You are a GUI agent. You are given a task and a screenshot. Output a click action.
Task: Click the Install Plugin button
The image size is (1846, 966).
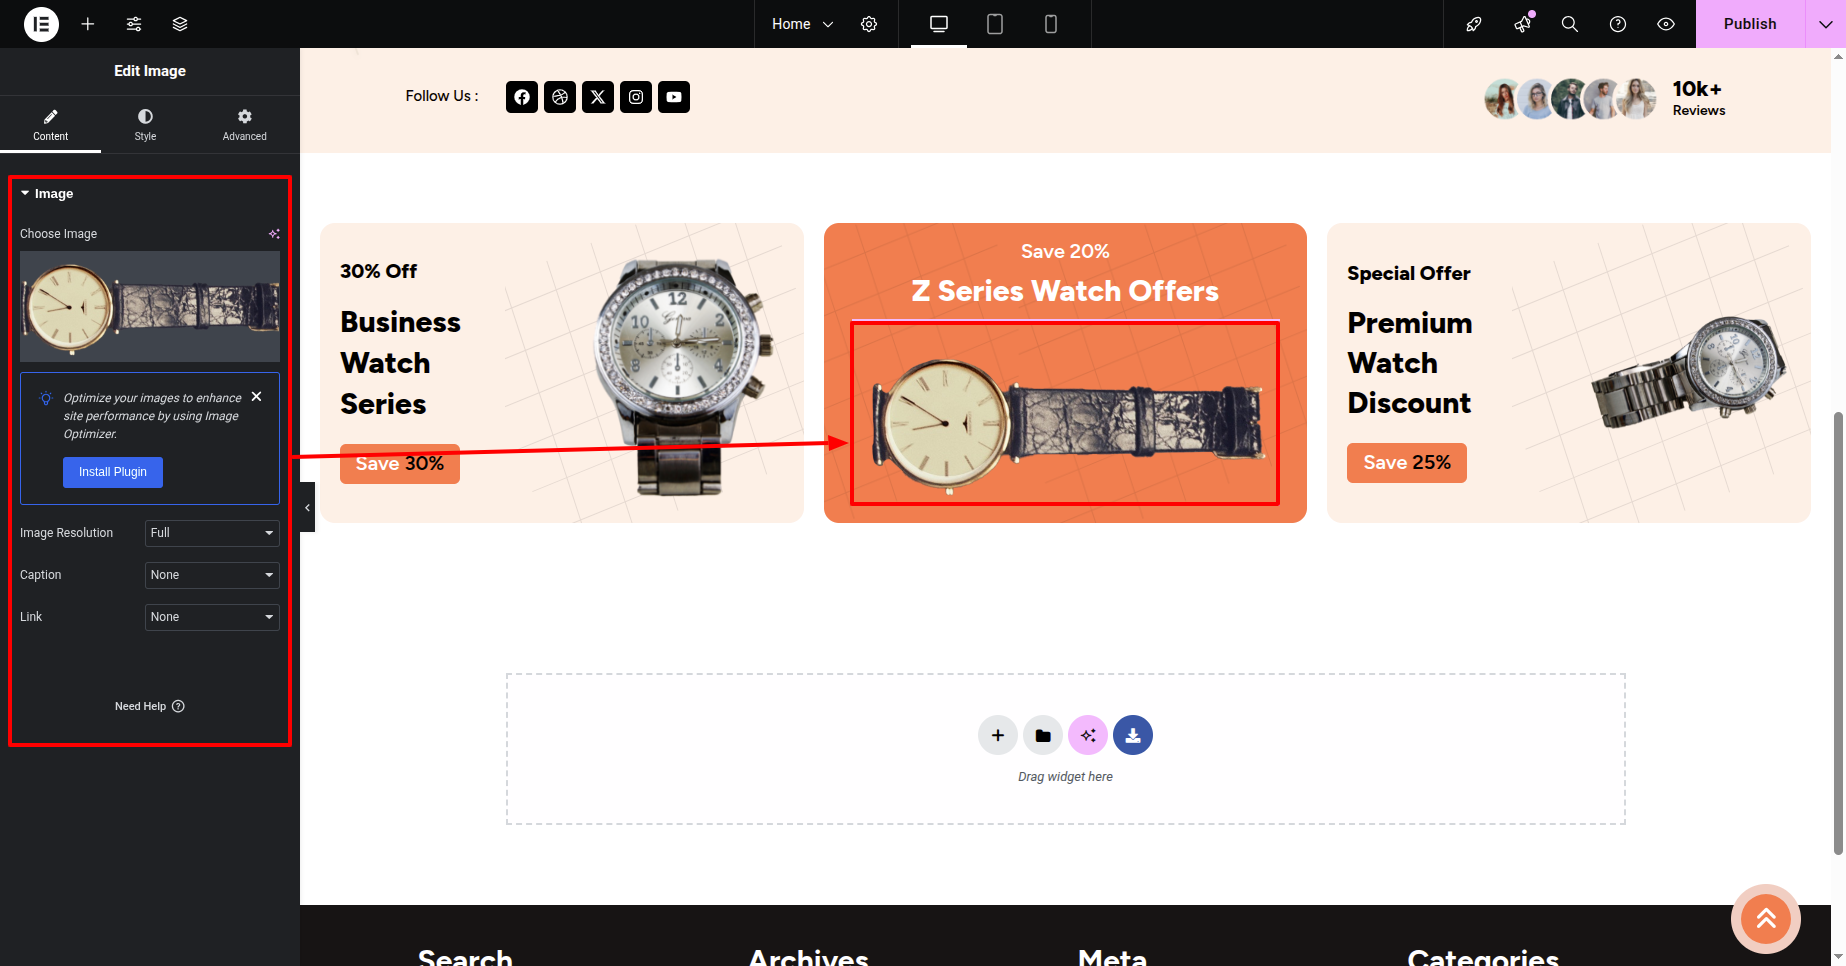(113, 472)
